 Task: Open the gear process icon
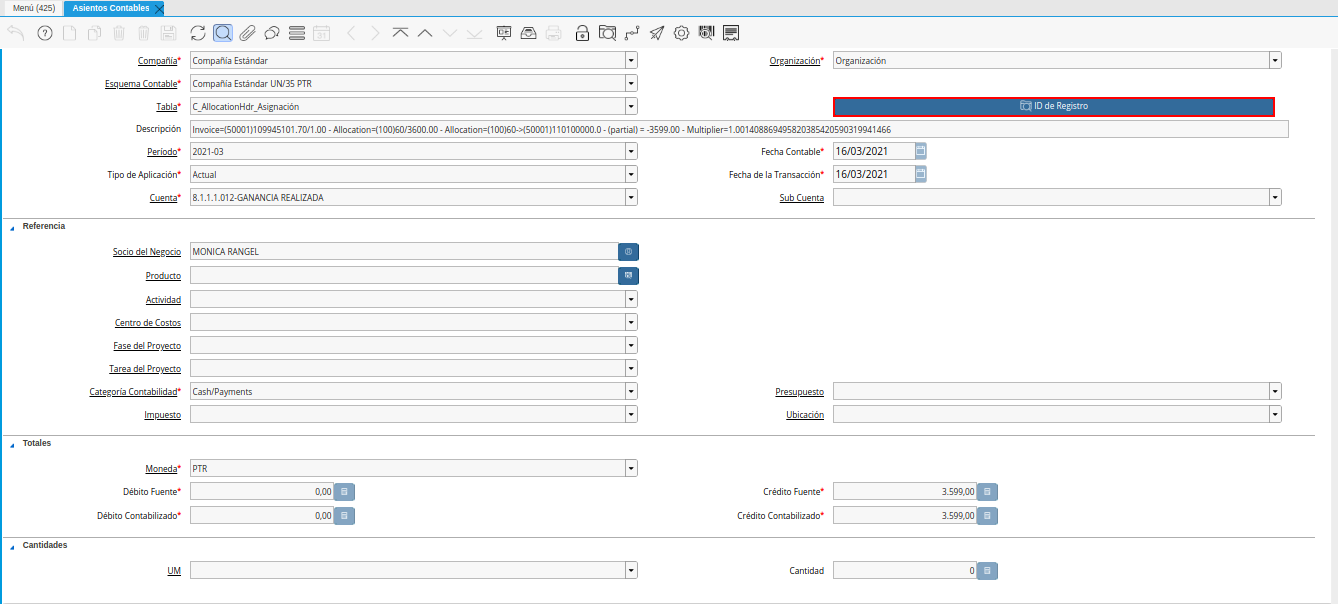click(x=681, y=33)
